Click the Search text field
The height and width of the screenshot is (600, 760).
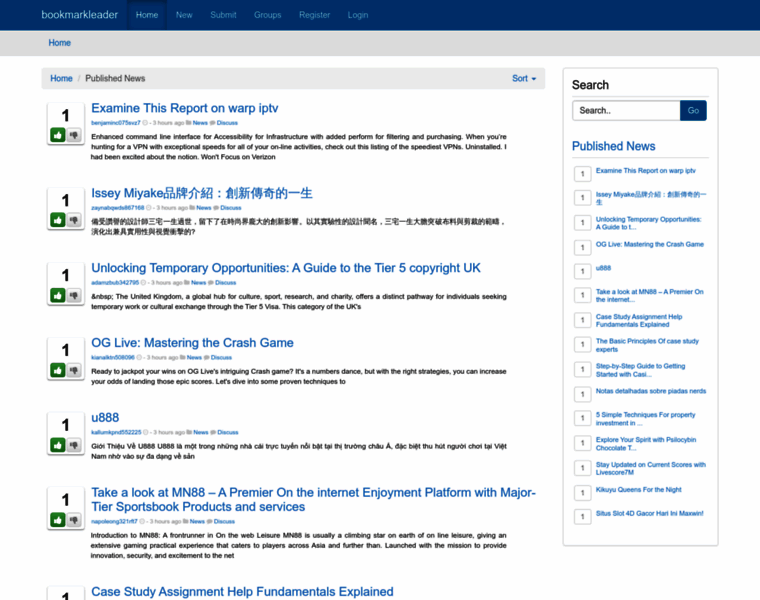coord(626,111)
